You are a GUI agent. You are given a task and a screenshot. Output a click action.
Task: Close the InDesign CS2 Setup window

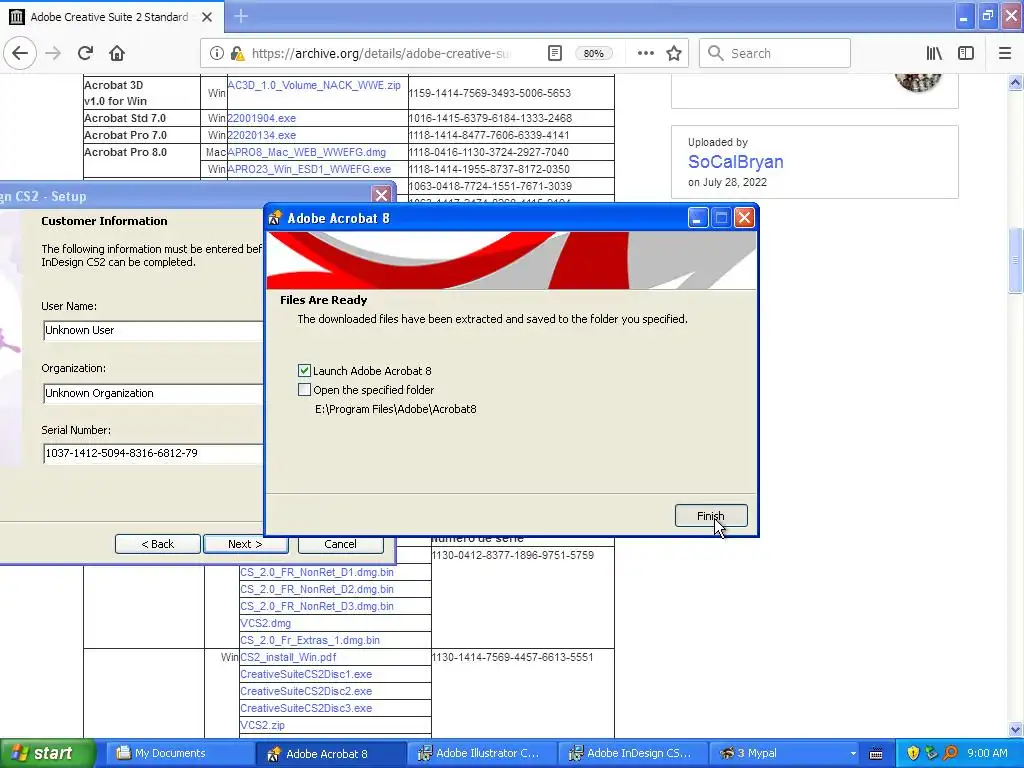[381, 195]
